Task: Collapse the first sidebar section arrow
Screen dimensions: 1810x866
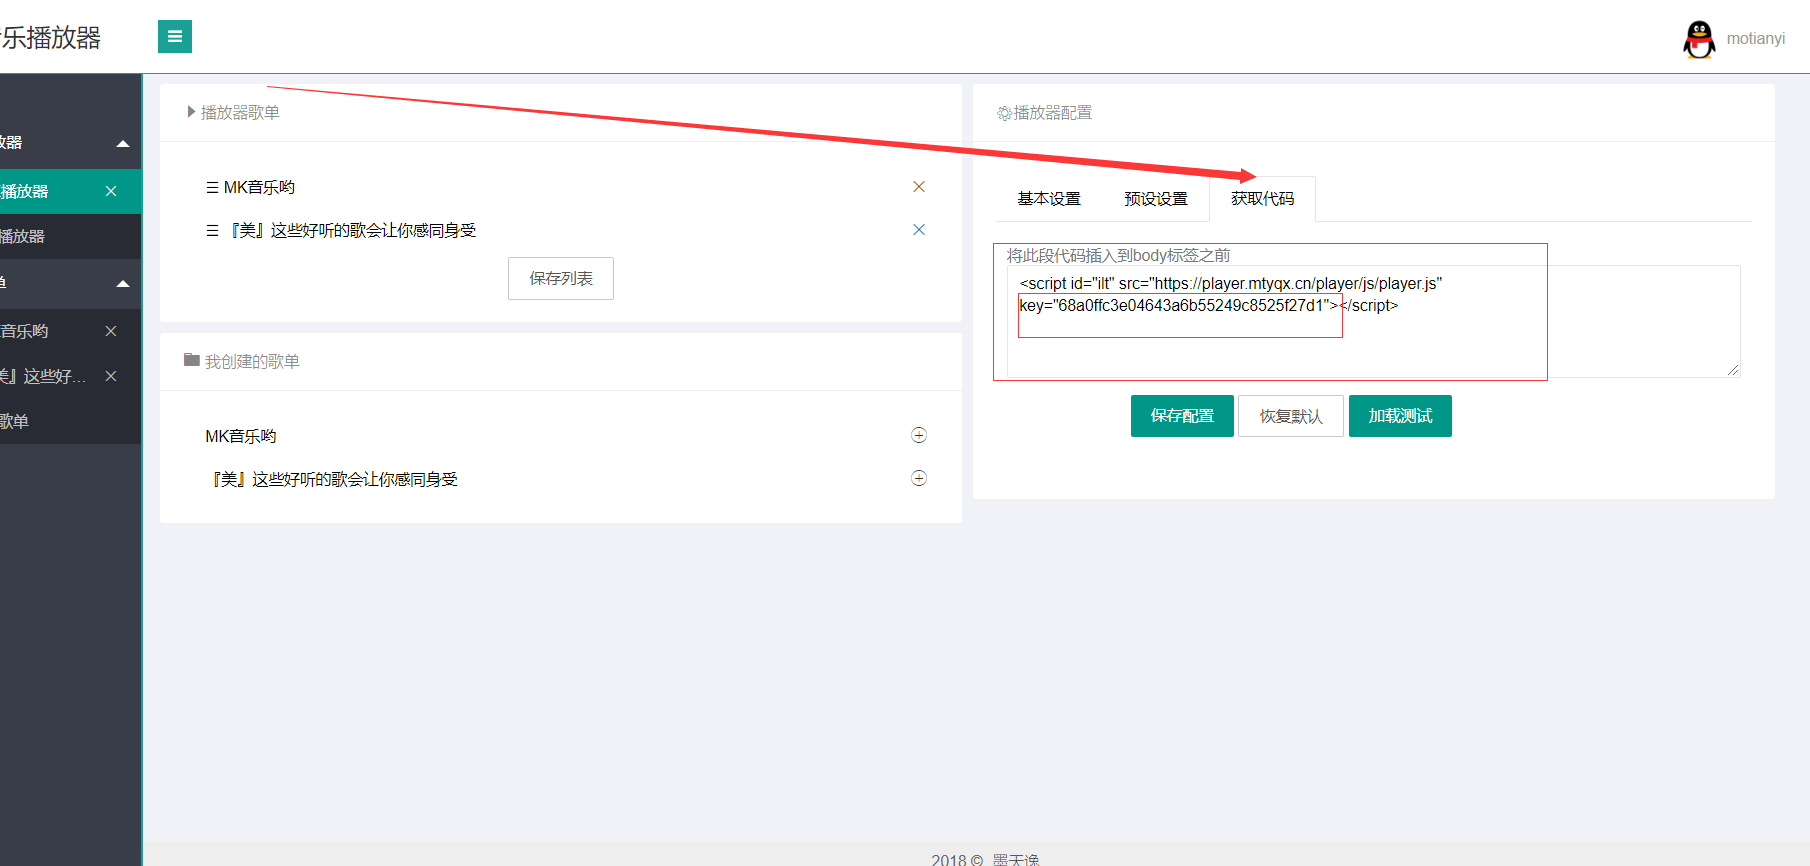Action: tap(123, 143)
